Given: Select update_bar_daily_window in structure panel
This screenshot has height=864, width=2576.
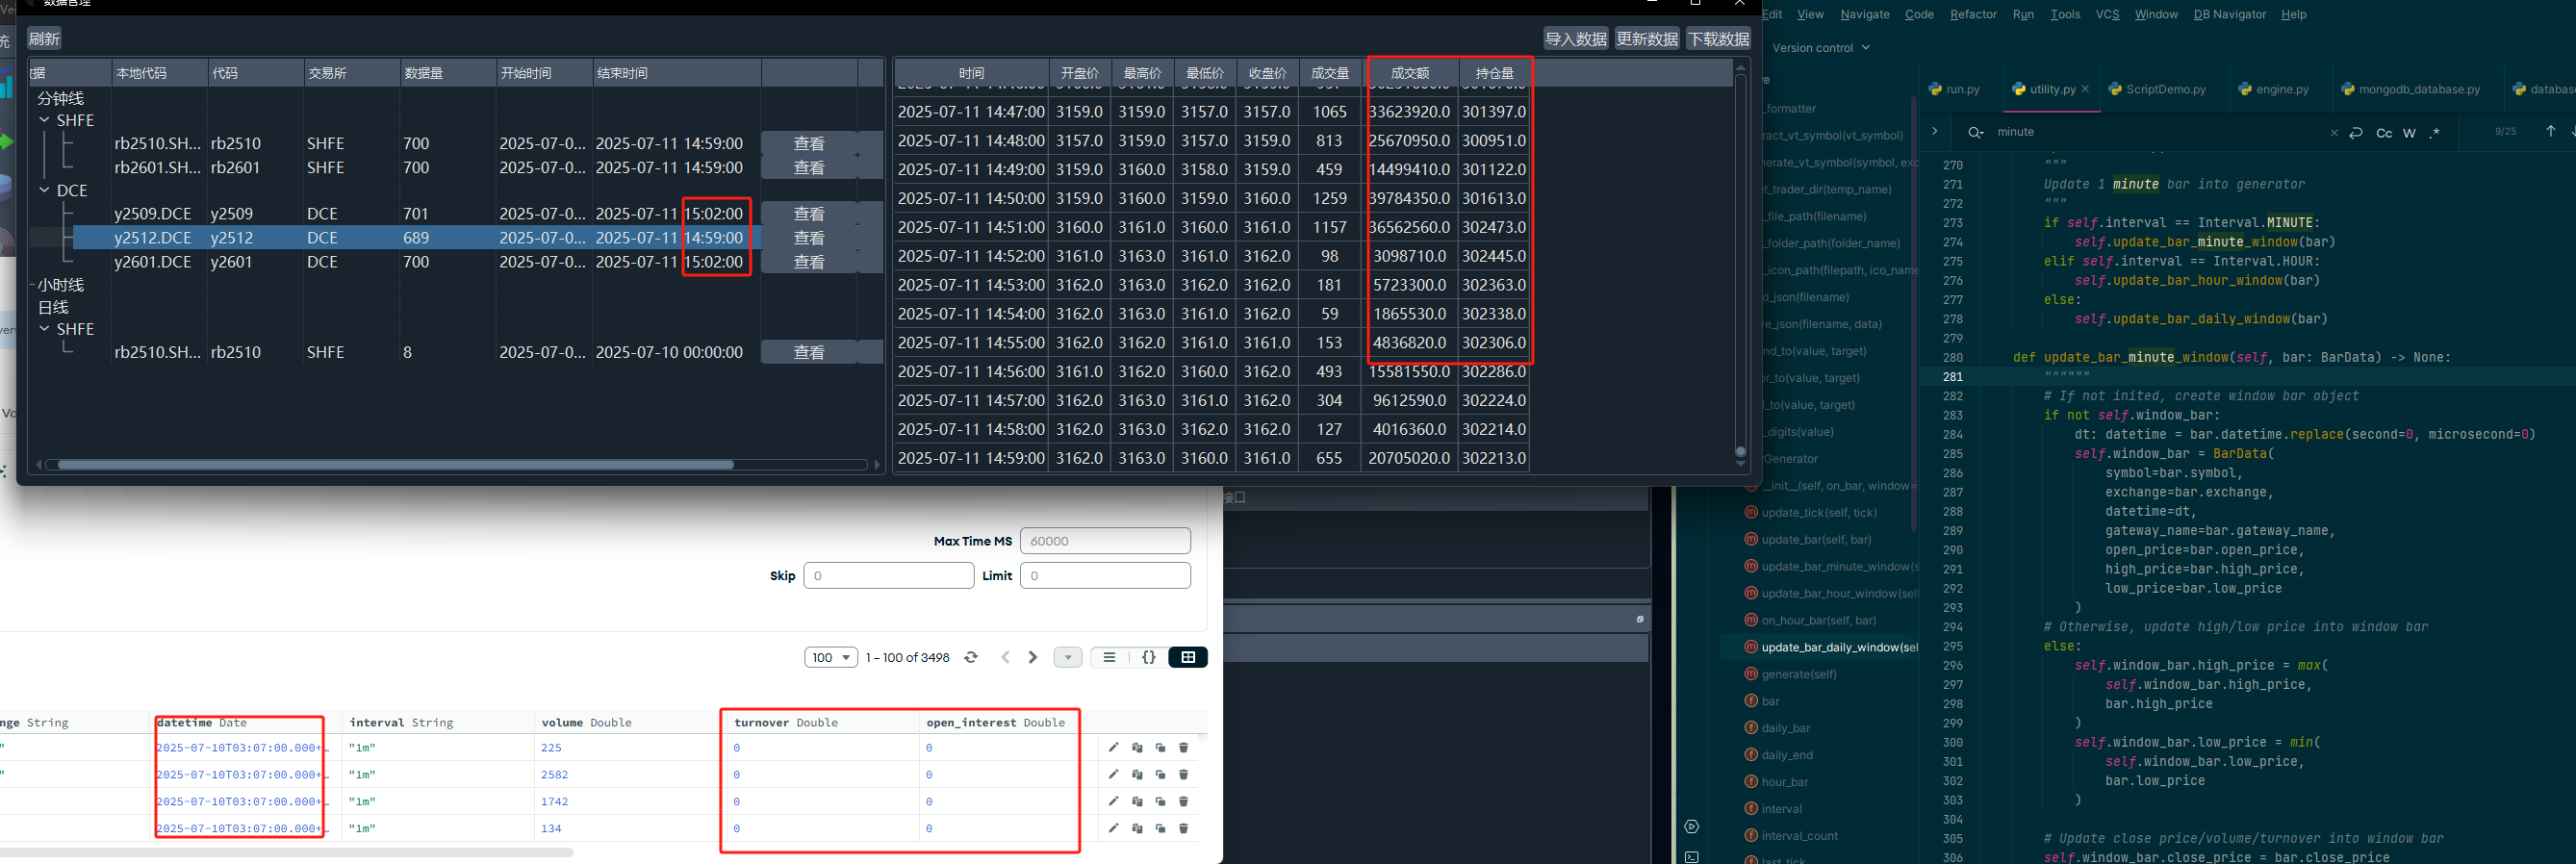Looking at the screenshot, I should coord(1831,647).
